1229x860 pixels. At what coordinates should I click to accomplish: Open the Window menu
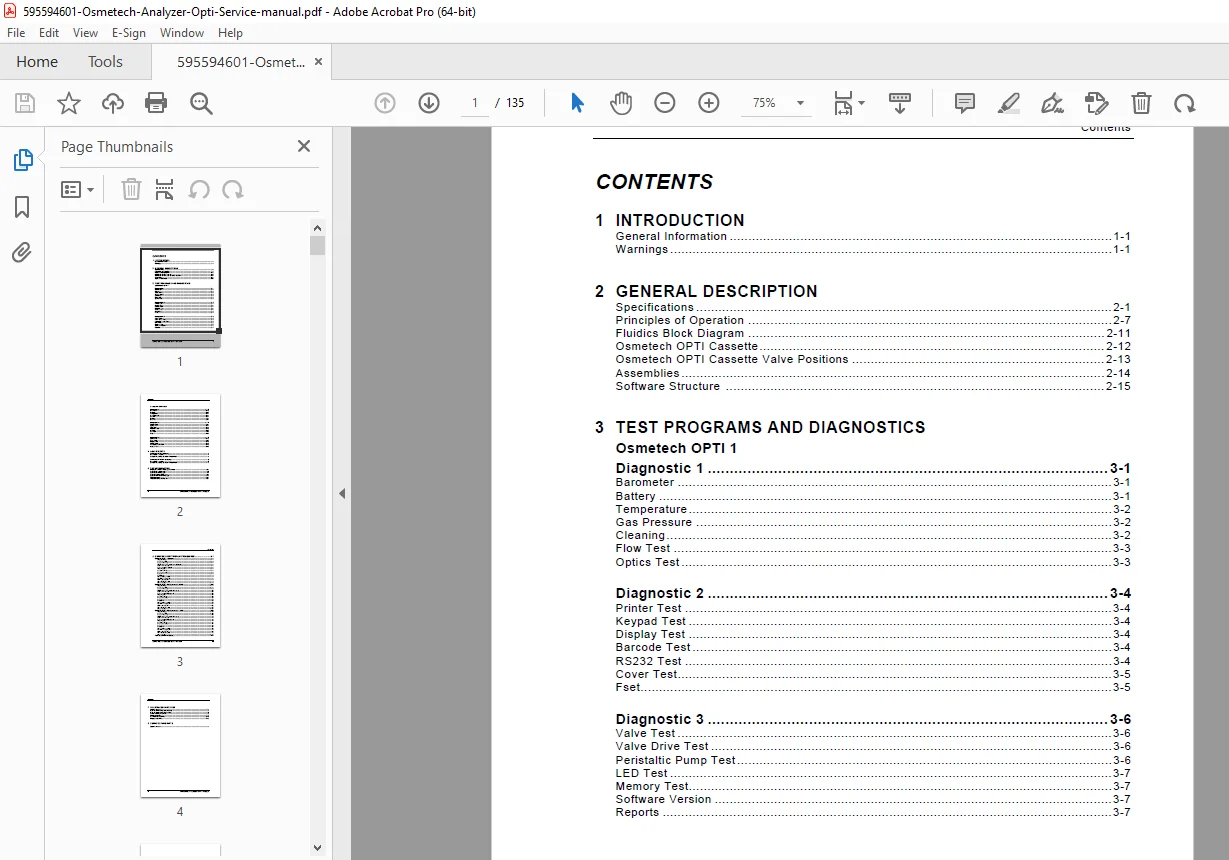point(182,33)
